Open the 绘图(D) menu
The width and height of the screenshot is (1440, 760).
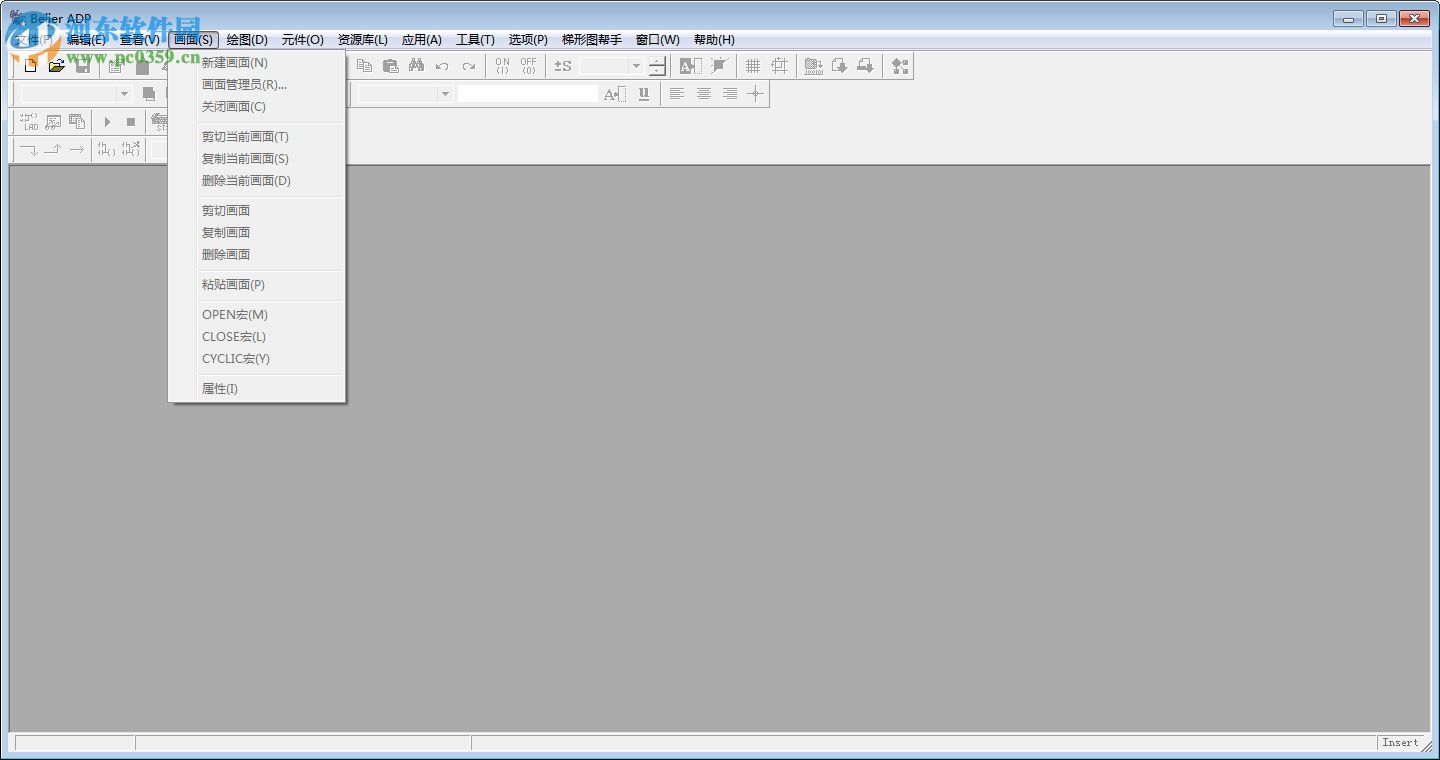247,40
